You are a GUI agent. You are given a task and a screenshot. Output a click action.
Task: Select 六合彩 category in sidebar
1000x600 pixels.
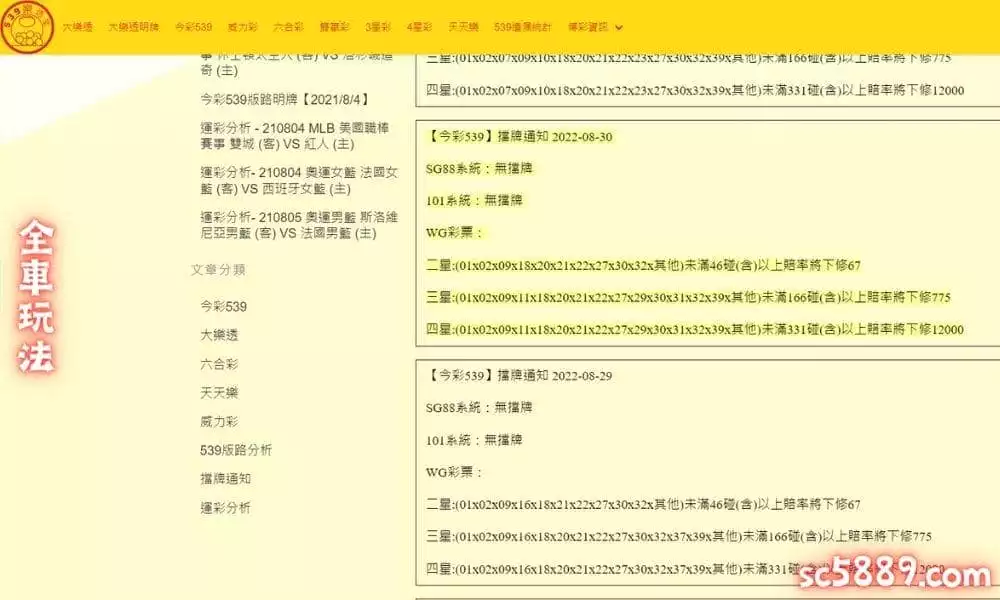219,364
